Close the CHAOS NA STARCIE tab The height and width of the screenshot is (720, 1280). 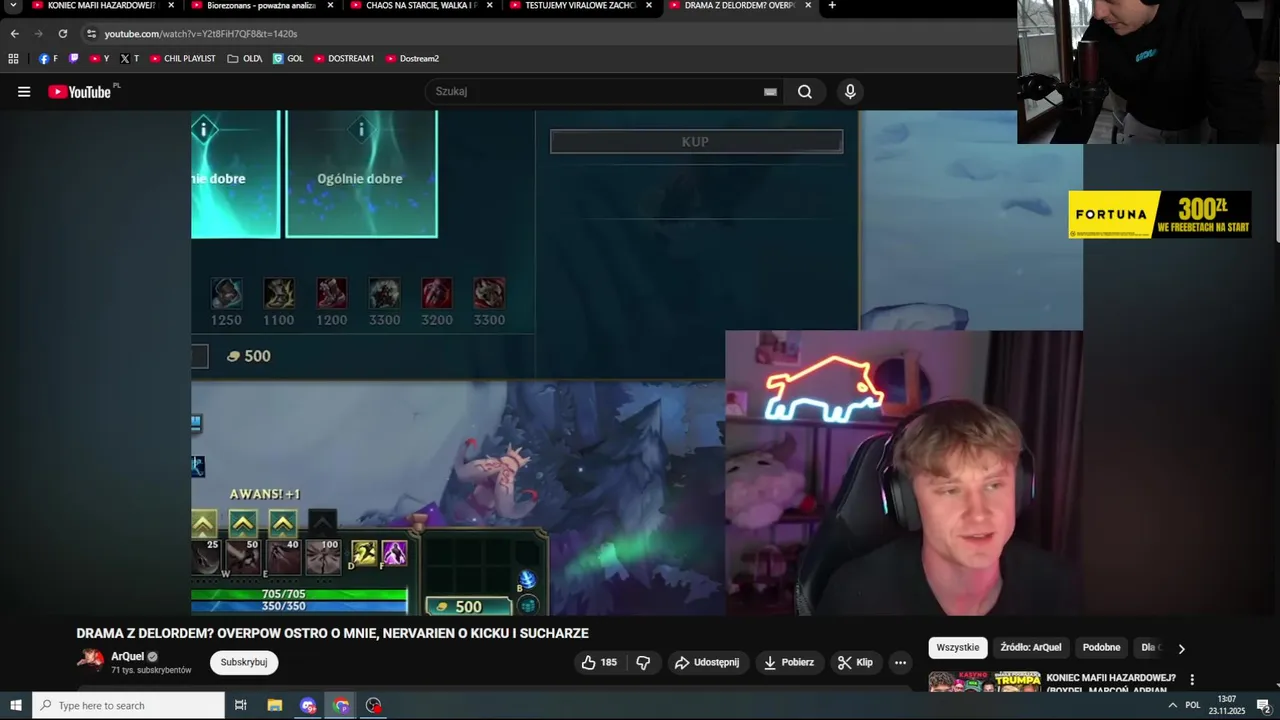point(489,6)
